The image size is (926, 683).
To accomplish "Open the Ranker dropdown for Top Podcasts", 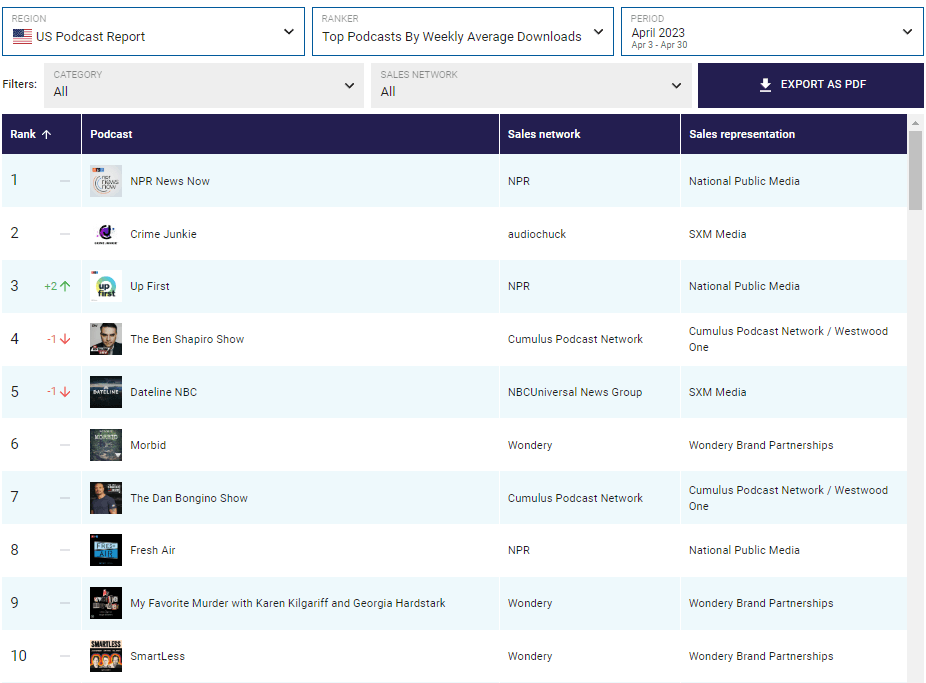I will click(x=462, y=32).
